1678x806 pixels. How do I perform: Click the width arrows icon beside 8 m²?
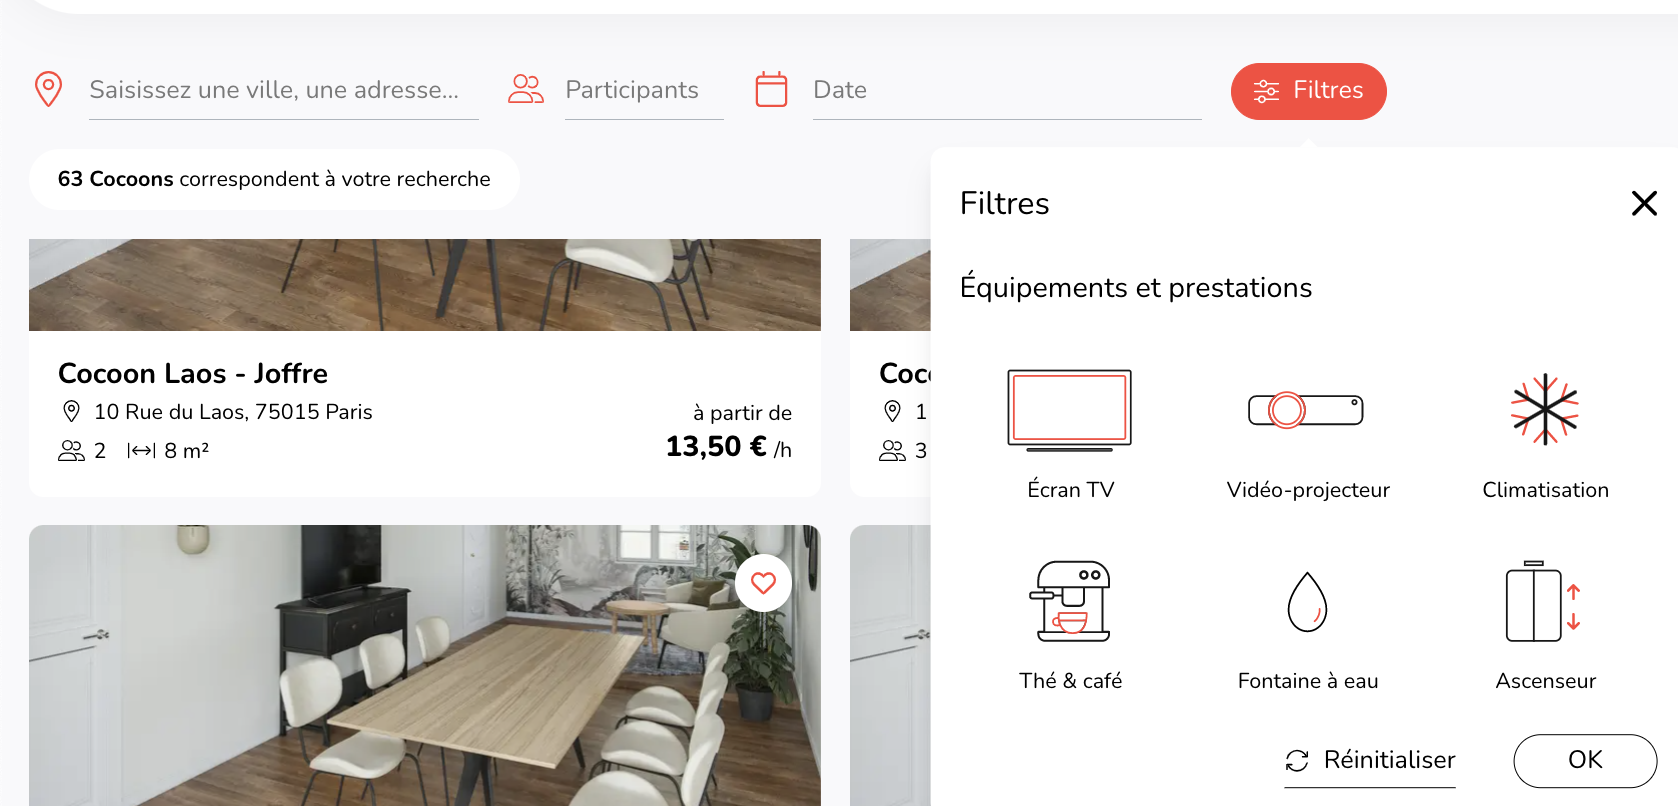141,451
